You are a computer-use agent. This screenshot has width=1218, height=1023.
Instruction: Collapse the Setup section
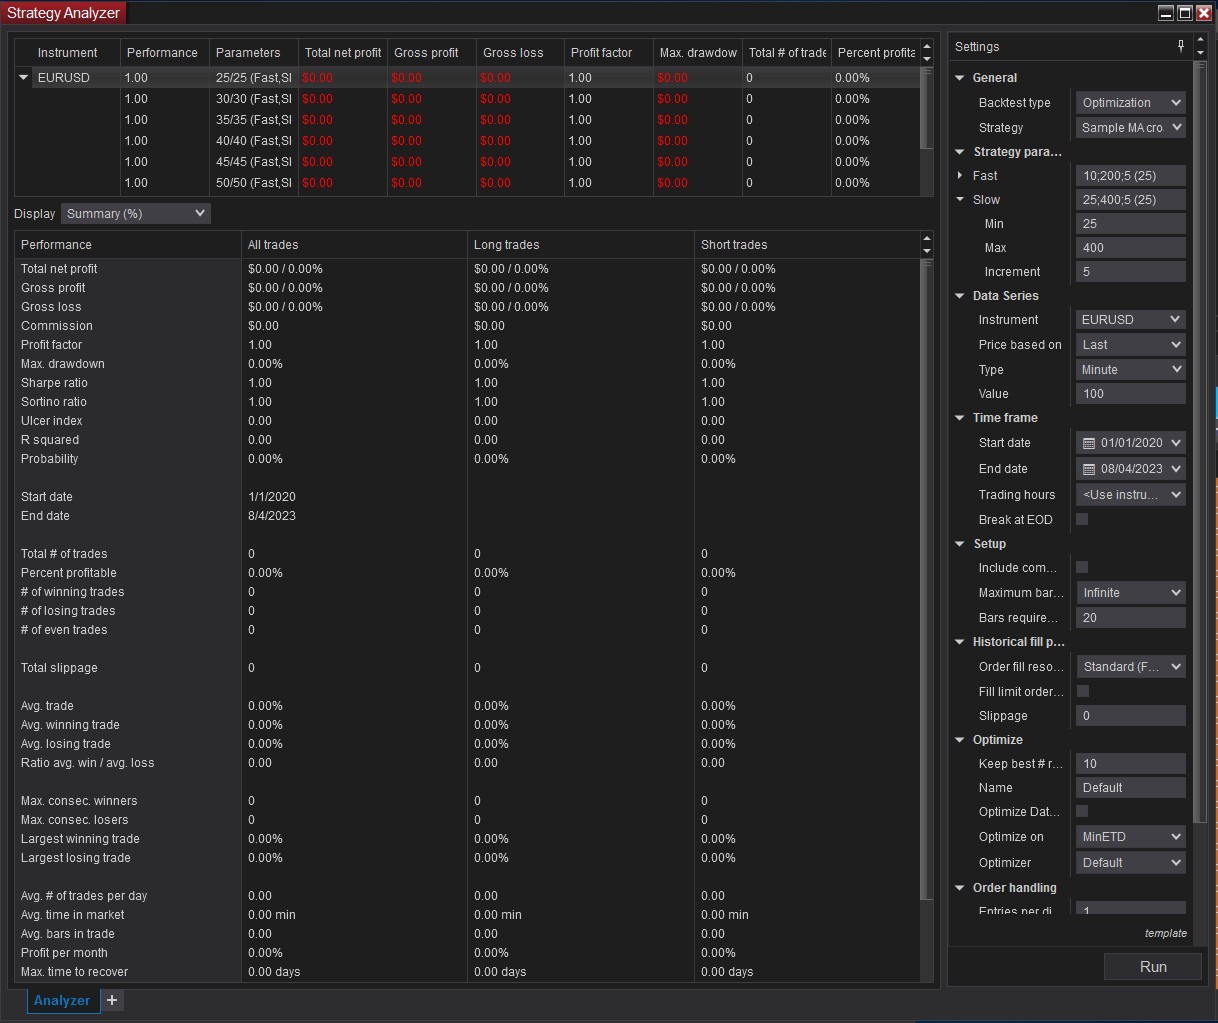click(x=960, y=544)
